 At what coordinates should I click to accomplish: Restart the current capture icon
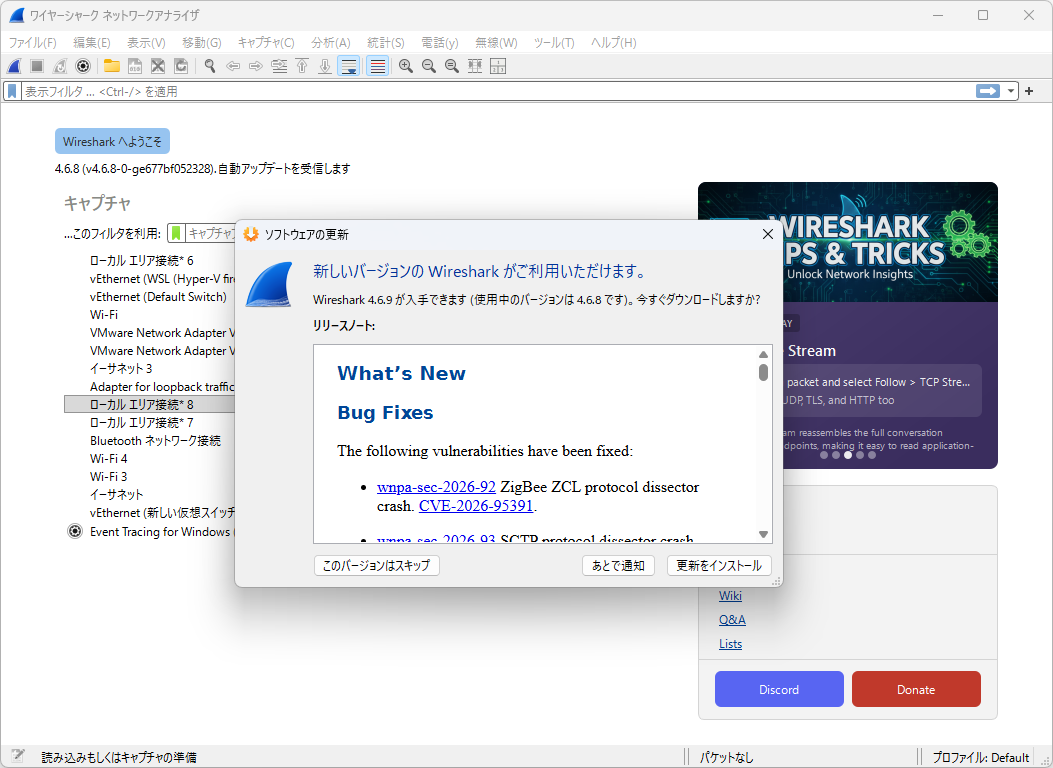click(x=60, y=66)
